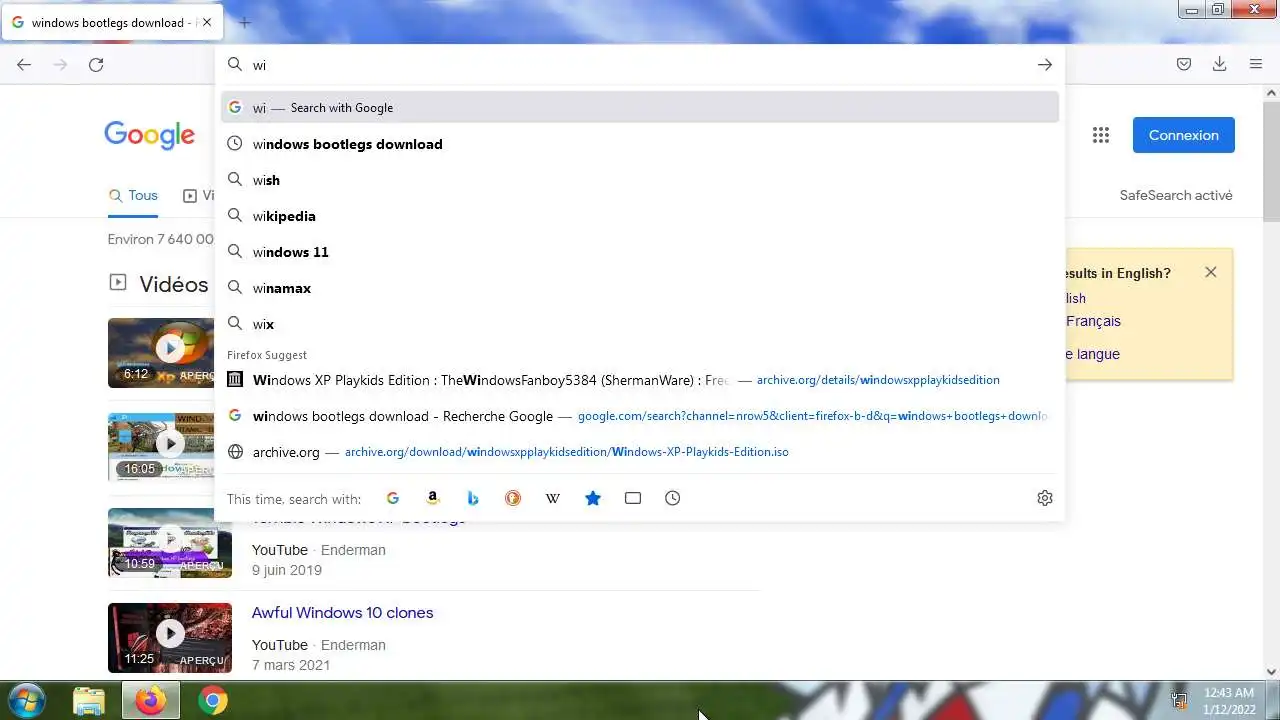Screen dimensions: 1280x720
Task: Choose the 'wikipedia' suggestion
Action: coord(640,216)
